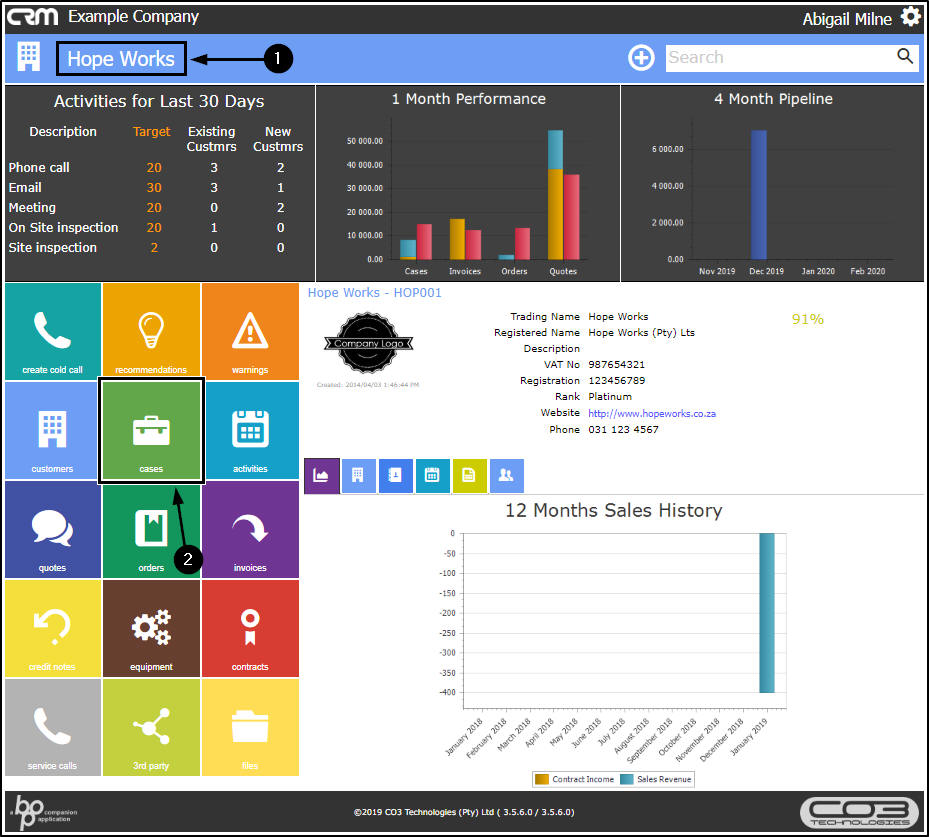Click the Site inspection row label

pyautogui.click(x=53, y=248)
